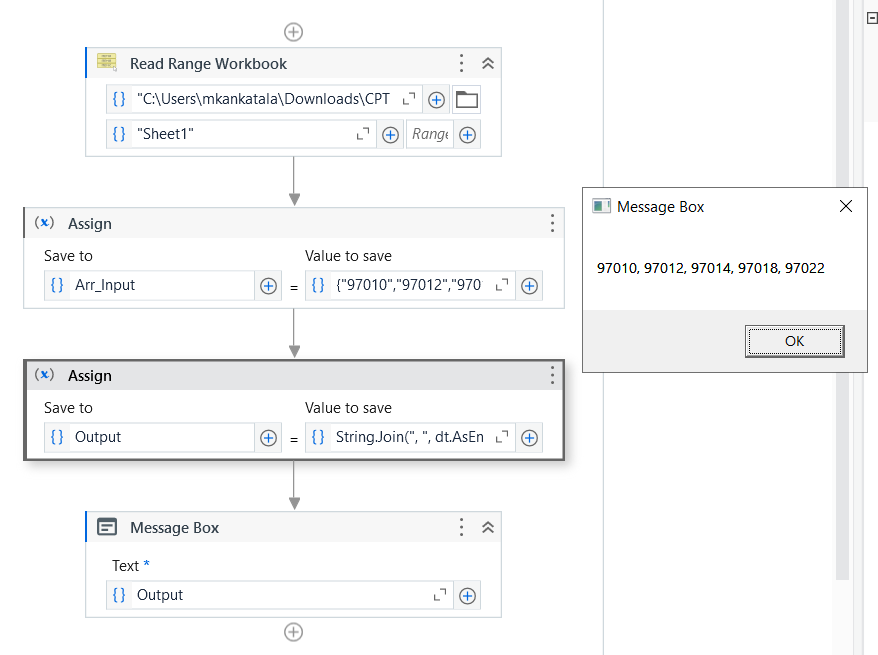Open options menu of first Assign activity
This screenshot has height=655, width=878.
[x=552, y=223]
